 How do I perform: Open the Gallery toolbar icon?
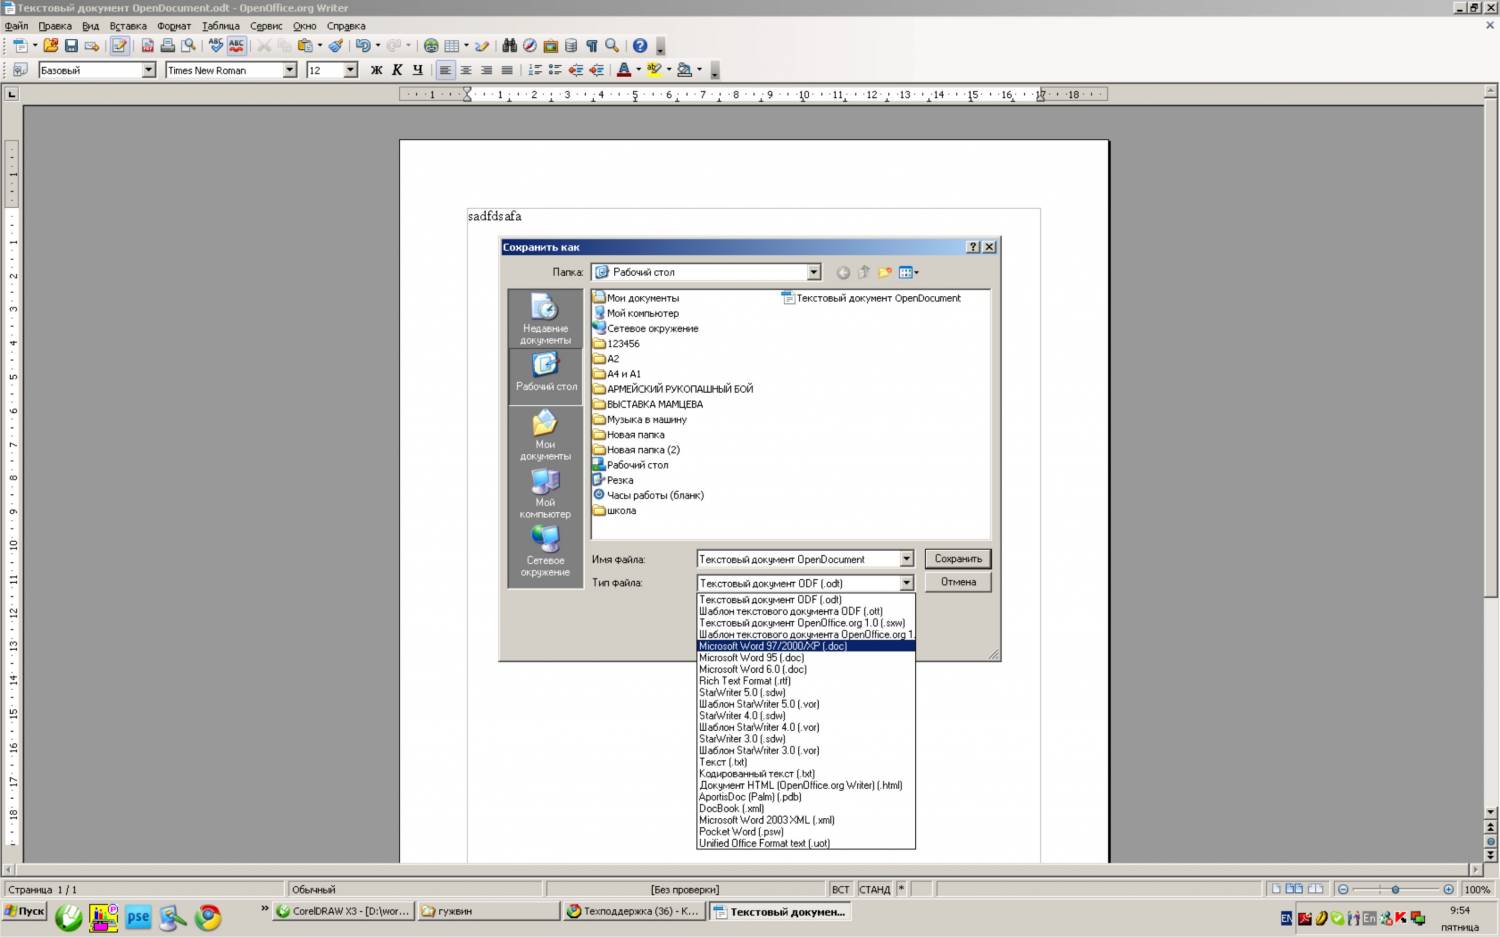tap(550, 45)
